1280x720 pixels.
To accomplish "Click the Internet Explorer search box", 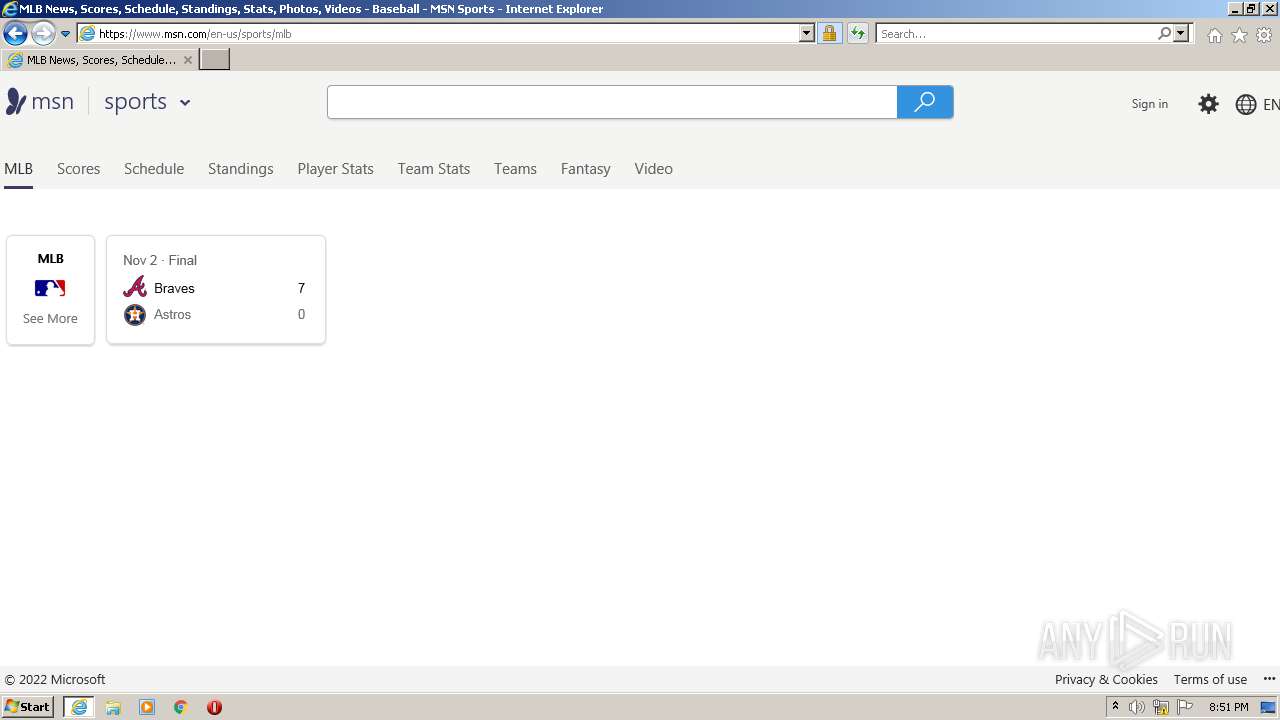I will point(1016,34).
